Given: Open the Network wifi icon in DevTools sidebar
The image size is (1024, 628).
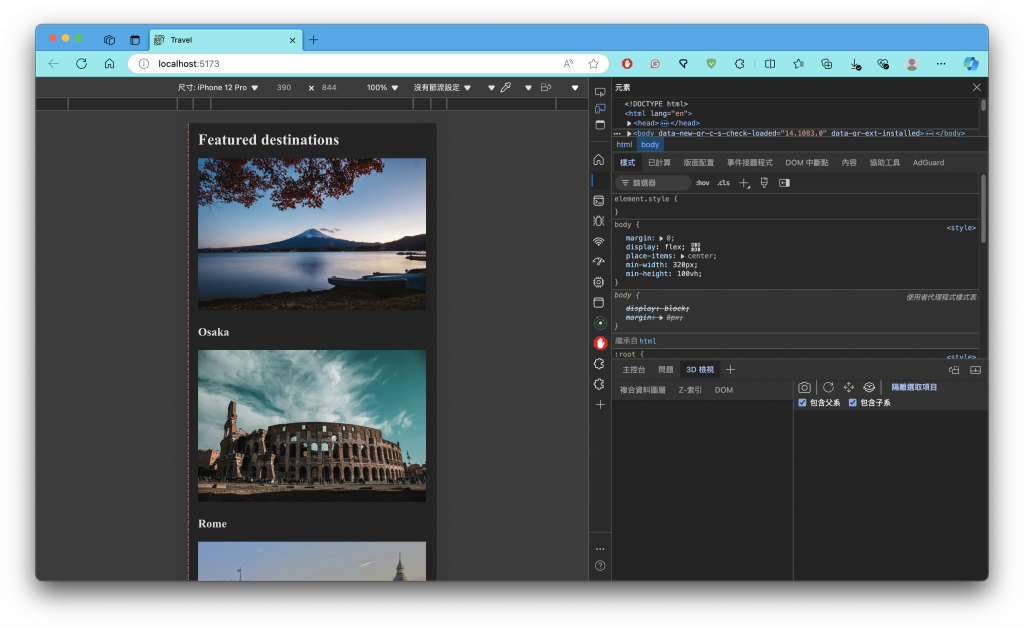Looking at the screenshot, I should (599, 241).
